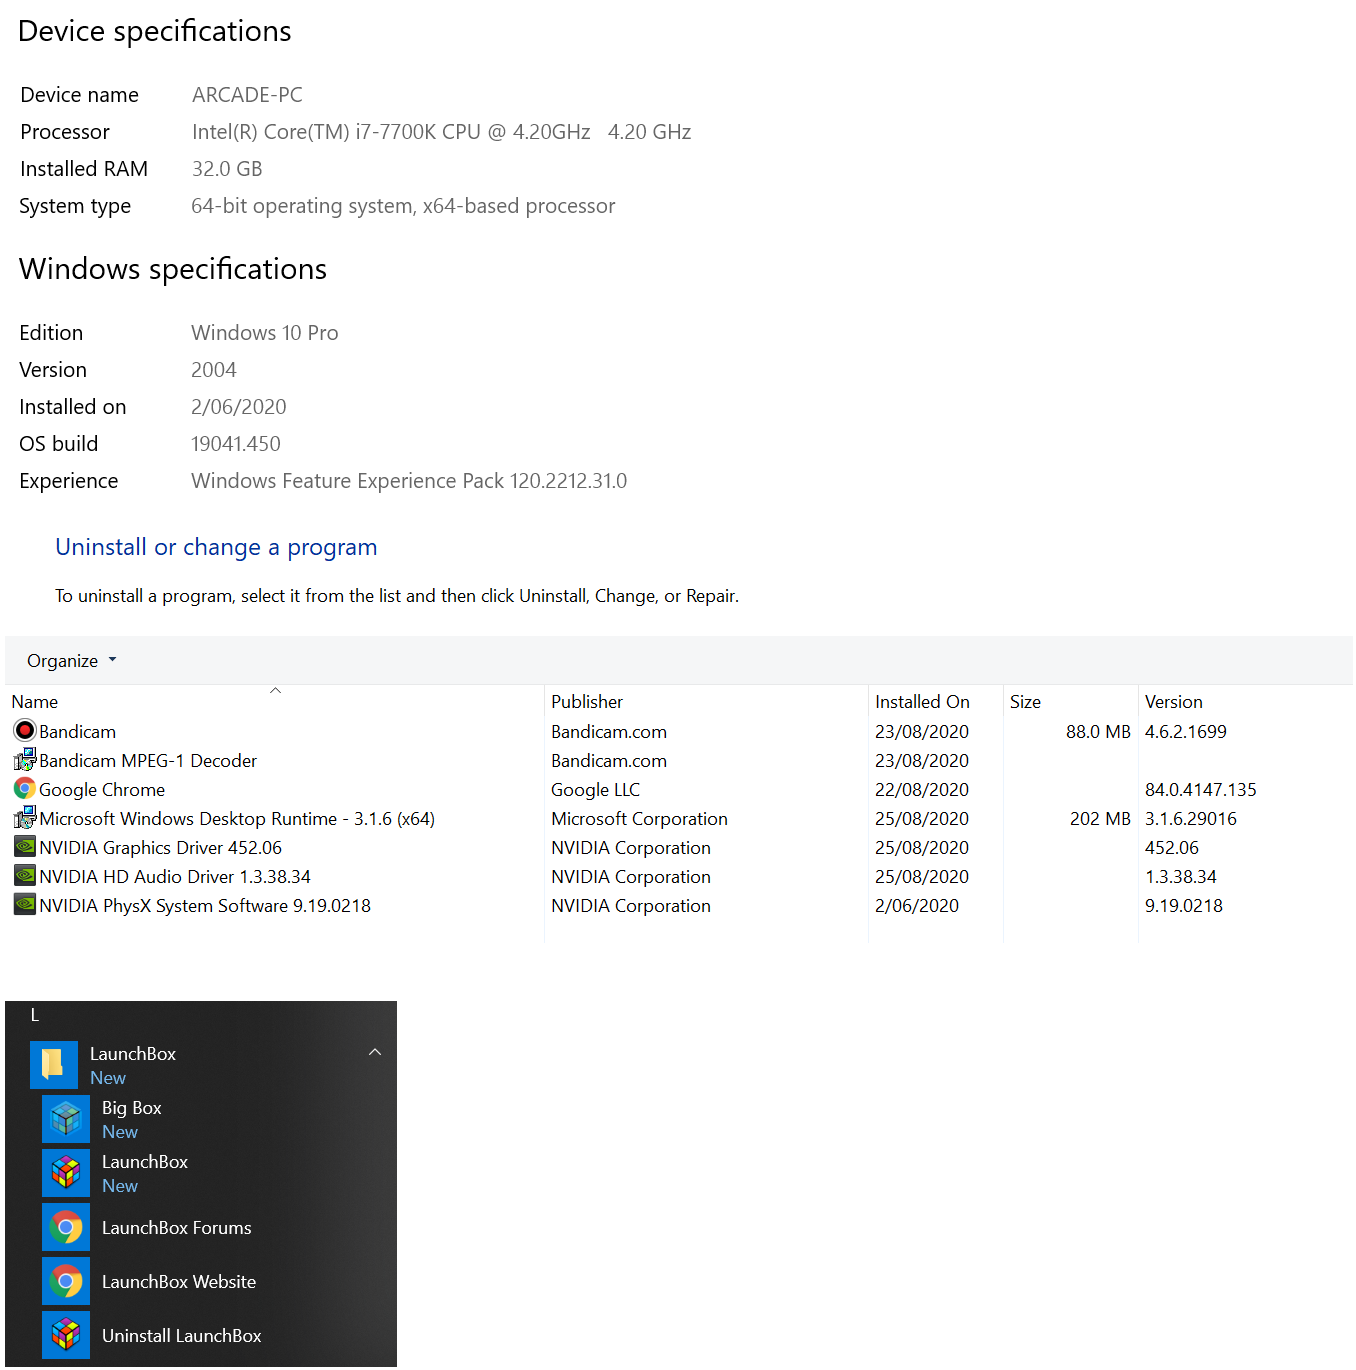The width and height of the screenshot is (1356, 1370).
Task: Click the NVIDIA Graphics Driver icon
Action: pos(25,847)
